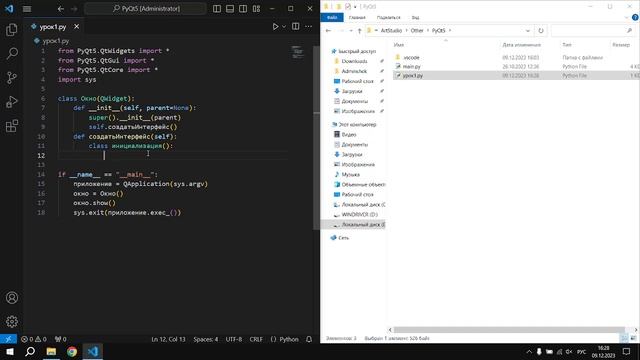The image size is (640, 360).
Task: Open the Manage gear menu
Action: click(x=12, y=322)
